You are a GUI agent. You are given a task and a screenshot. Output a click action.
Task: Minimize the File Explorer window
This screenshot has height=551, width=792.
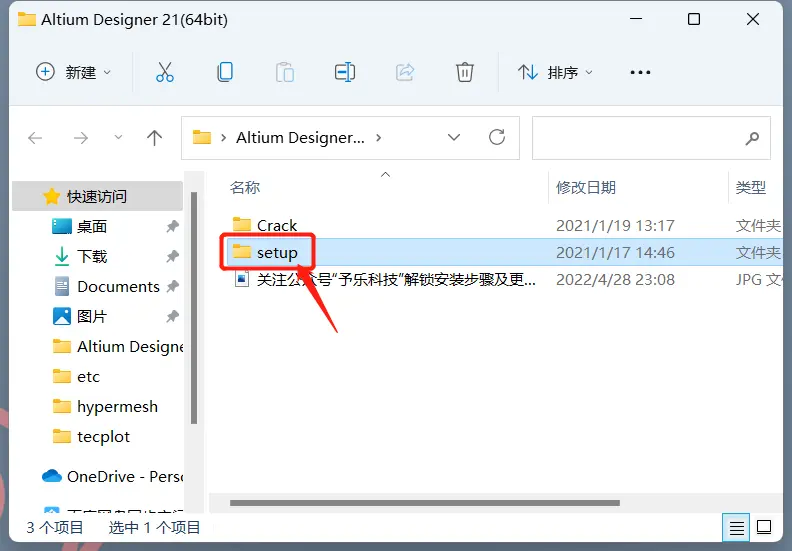(x=636, y=20)
